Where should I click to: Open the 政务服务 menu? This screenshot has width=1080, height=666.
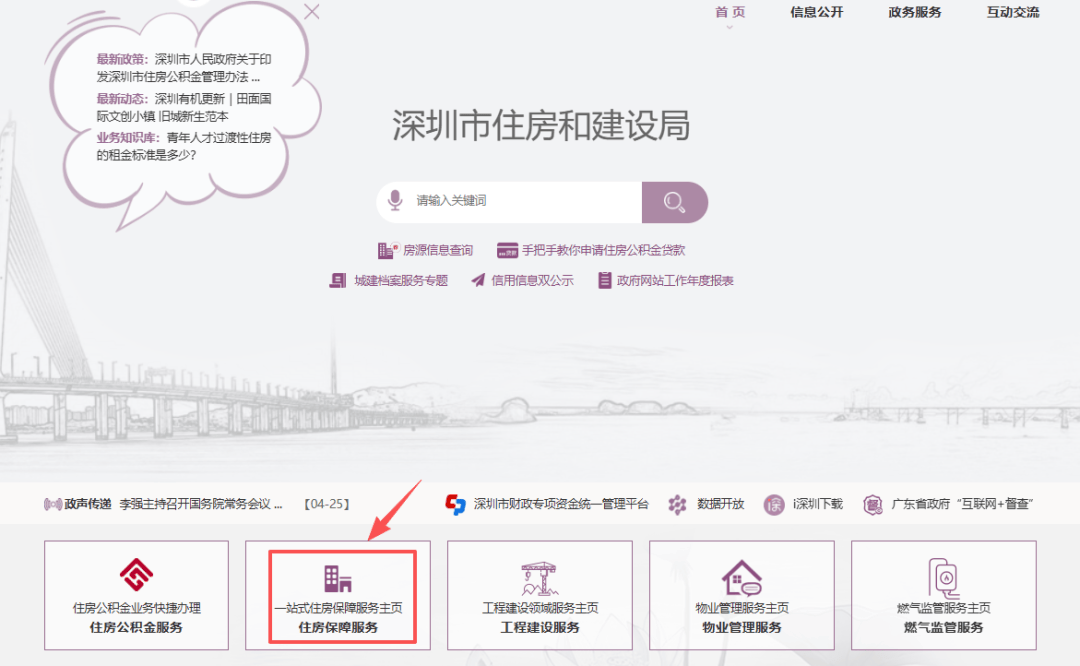tap(915, 12)
